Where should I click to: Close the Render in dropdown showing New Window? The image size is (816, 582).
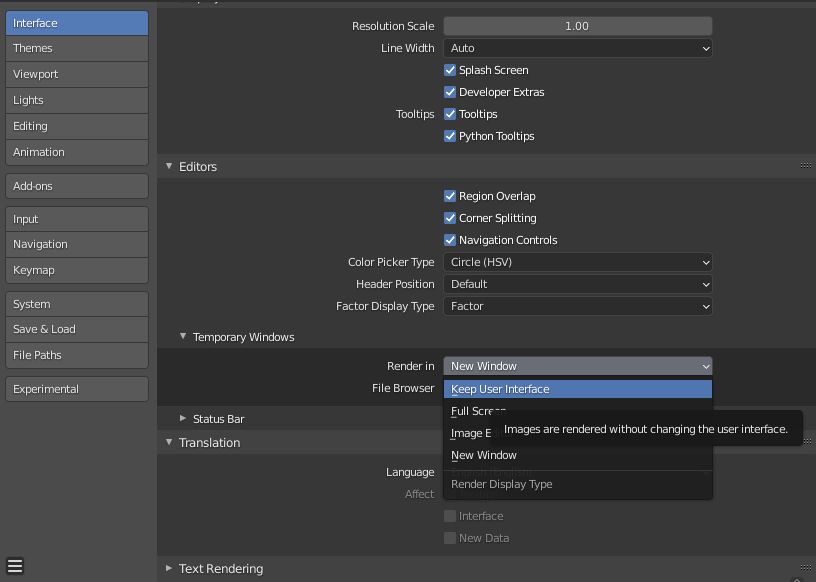pos(578,366)
